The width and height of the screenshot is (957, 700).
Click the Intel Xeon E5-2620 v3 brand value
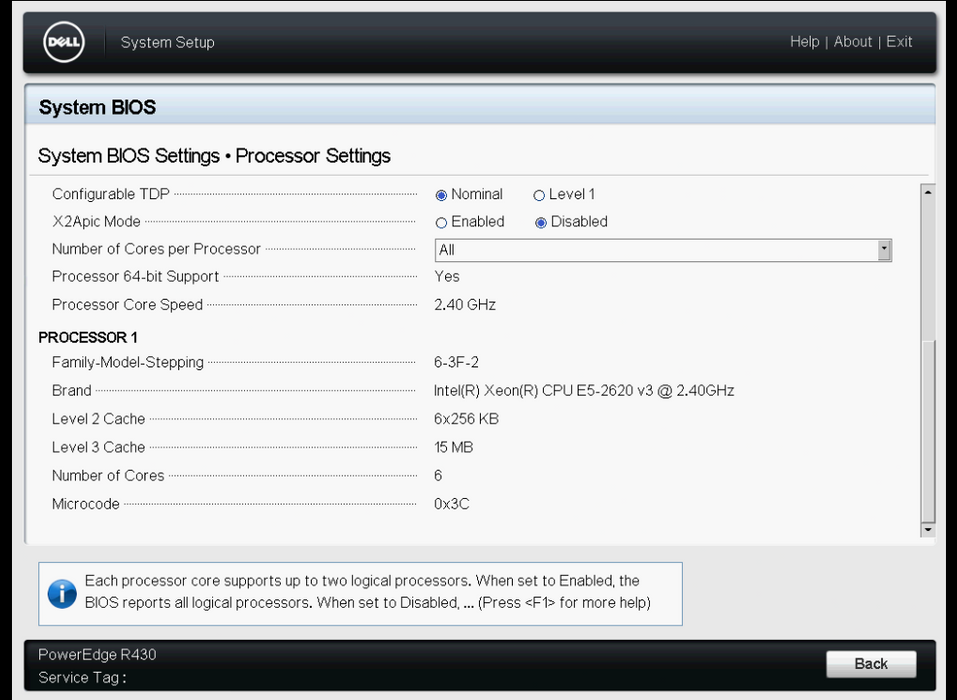click(583, 391)
